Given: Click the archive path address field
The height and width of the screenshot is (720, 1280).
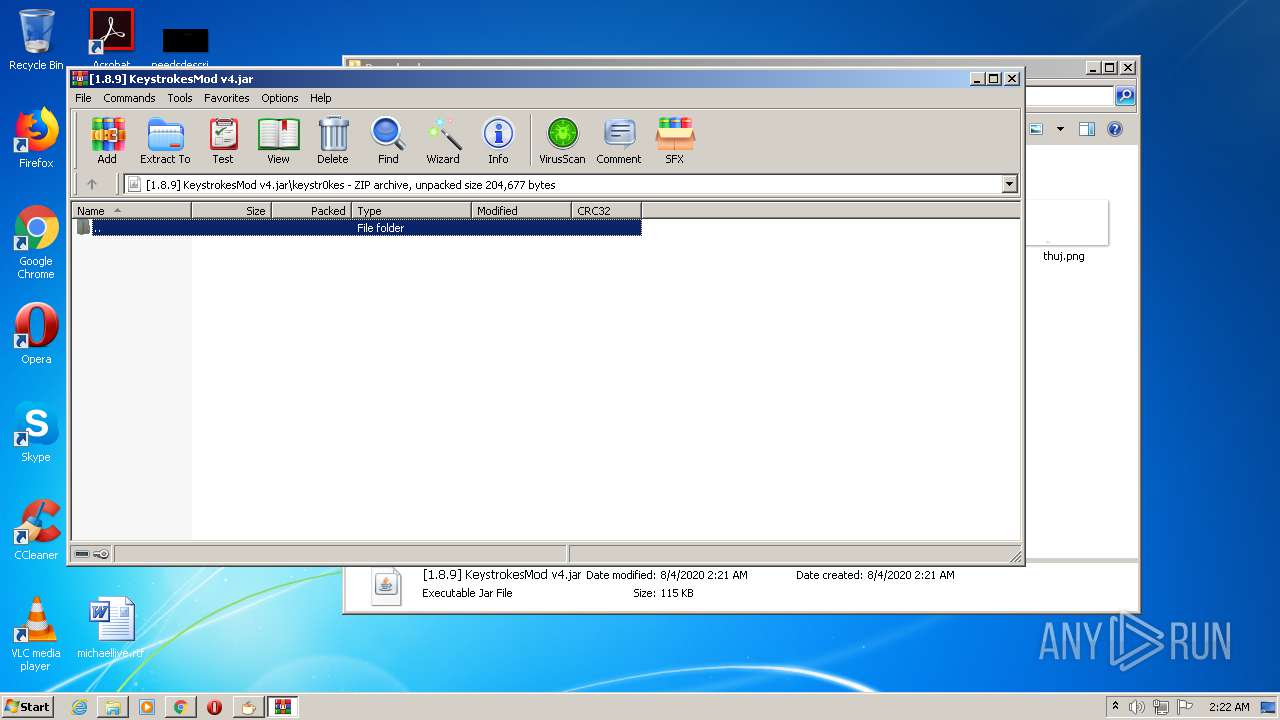Looking at the screenshot, I should pos(563,184).
